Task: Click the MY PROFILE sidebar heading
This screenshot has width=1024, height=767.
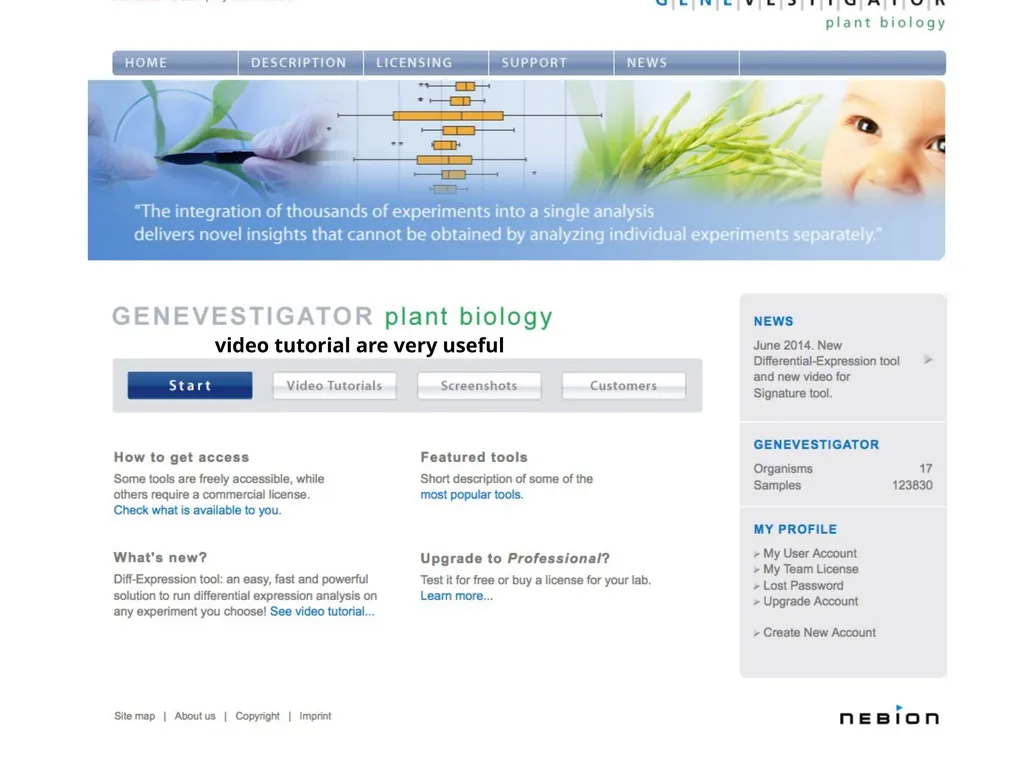Action: tap(795, 529)
